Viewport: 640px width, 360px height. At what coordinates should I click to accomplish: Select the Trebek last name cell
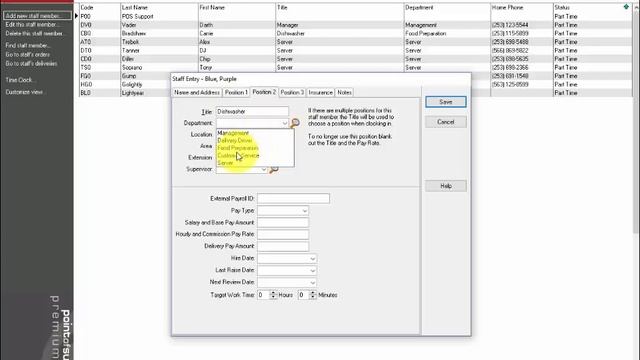(x=159, y=42)
